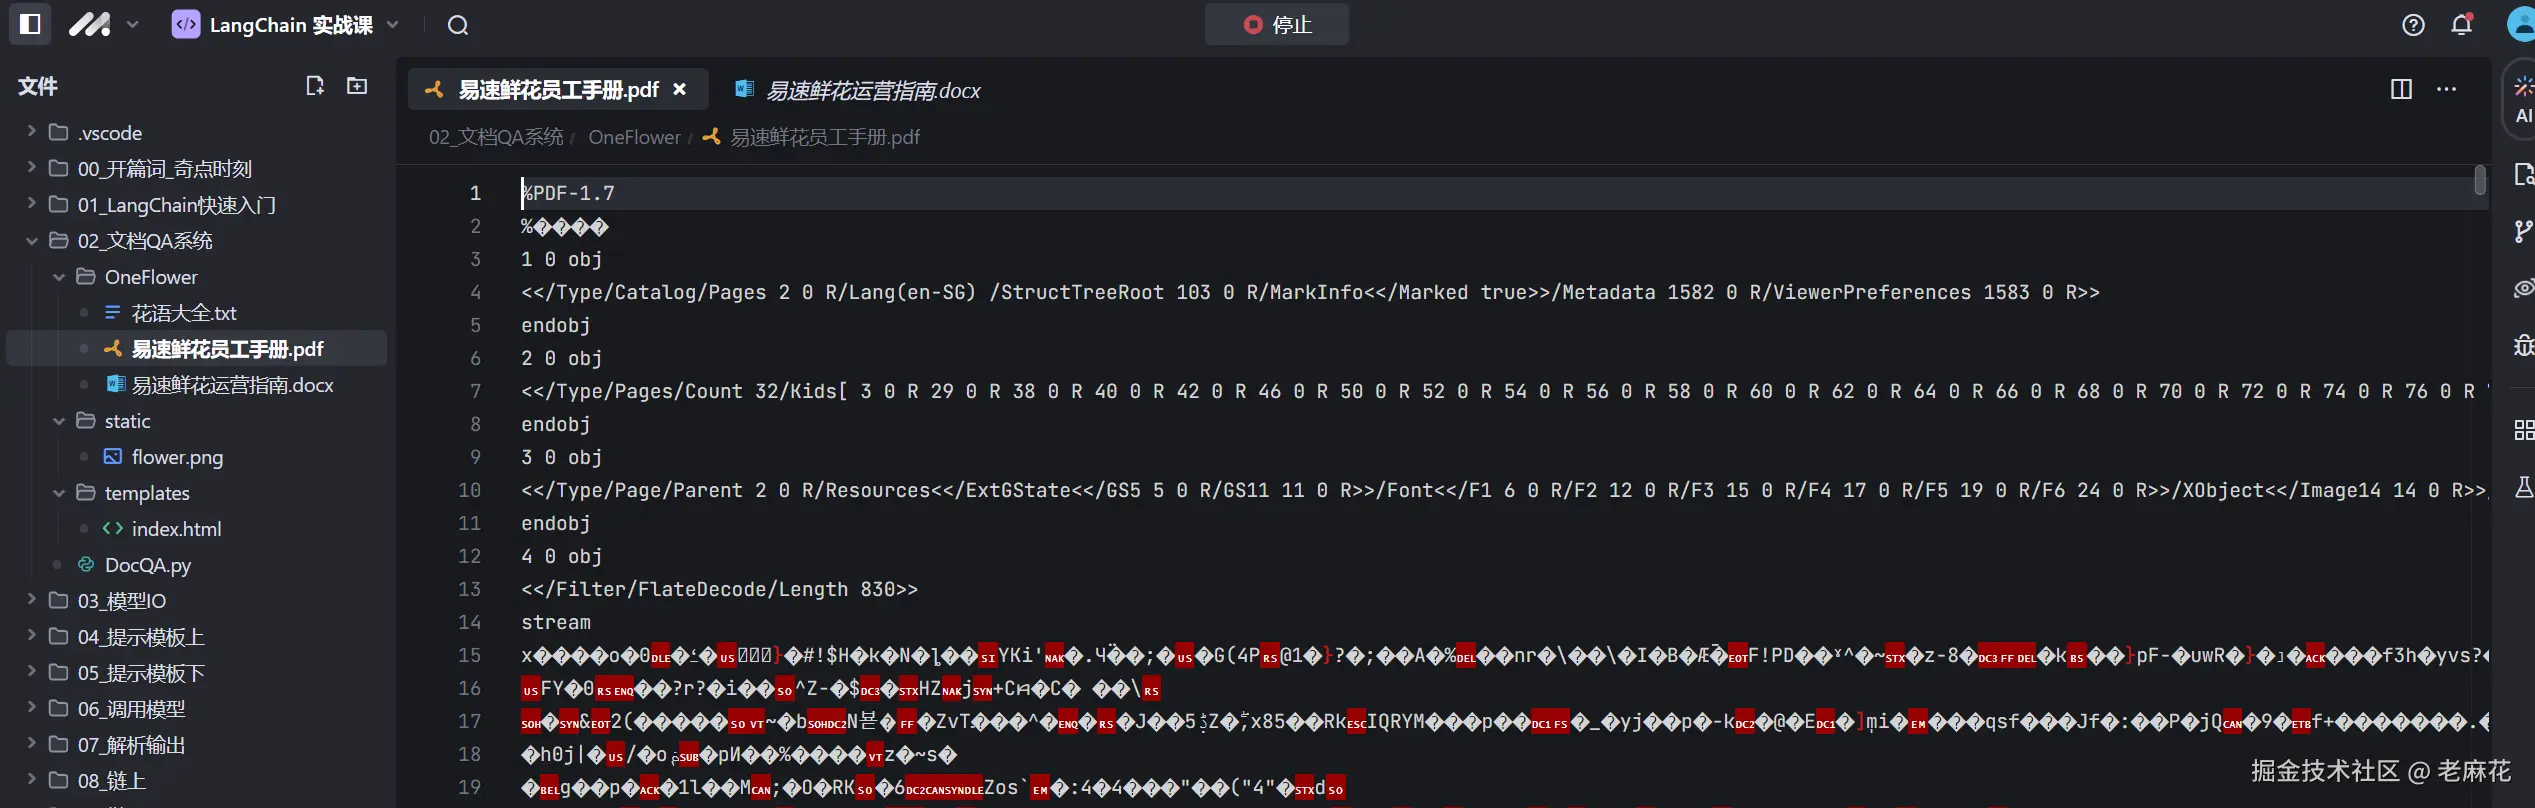Open the file search sidebar icon

[2523, 175]
